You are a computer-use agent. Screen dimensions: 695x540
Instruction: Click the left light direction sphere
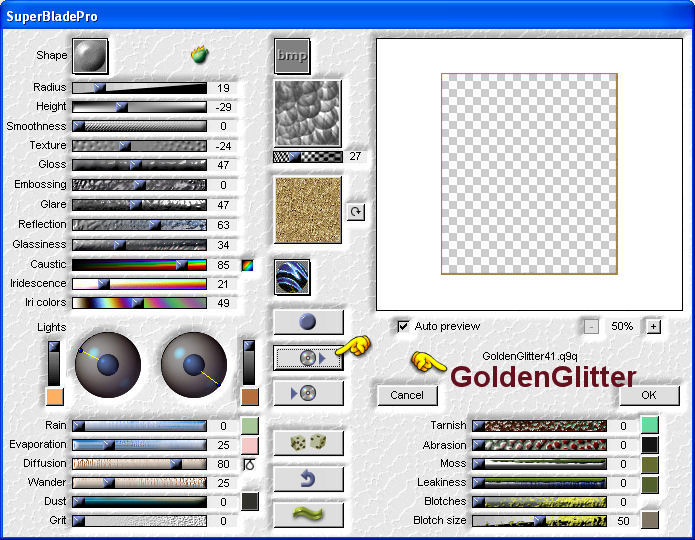[x=108, y=365]
